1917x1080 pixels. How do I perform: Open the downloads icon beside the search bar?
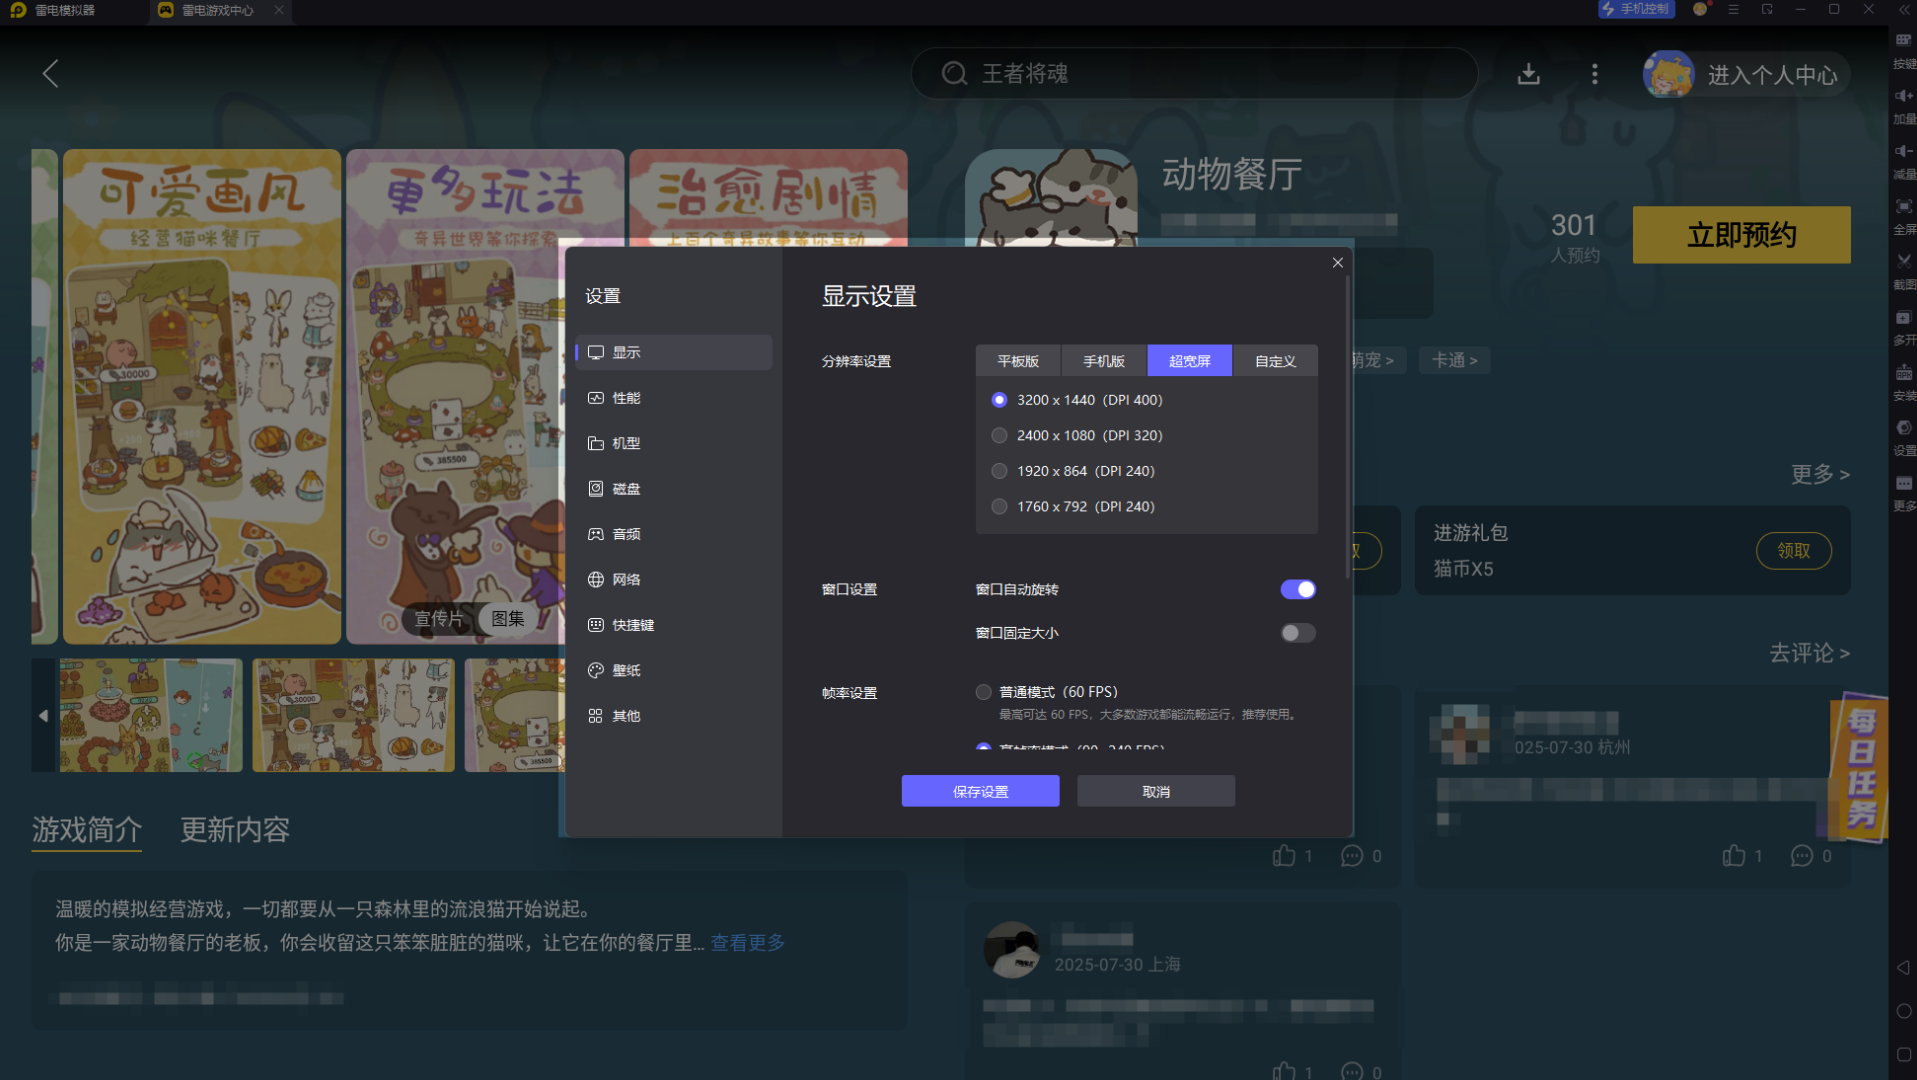tap(1528, 74)
